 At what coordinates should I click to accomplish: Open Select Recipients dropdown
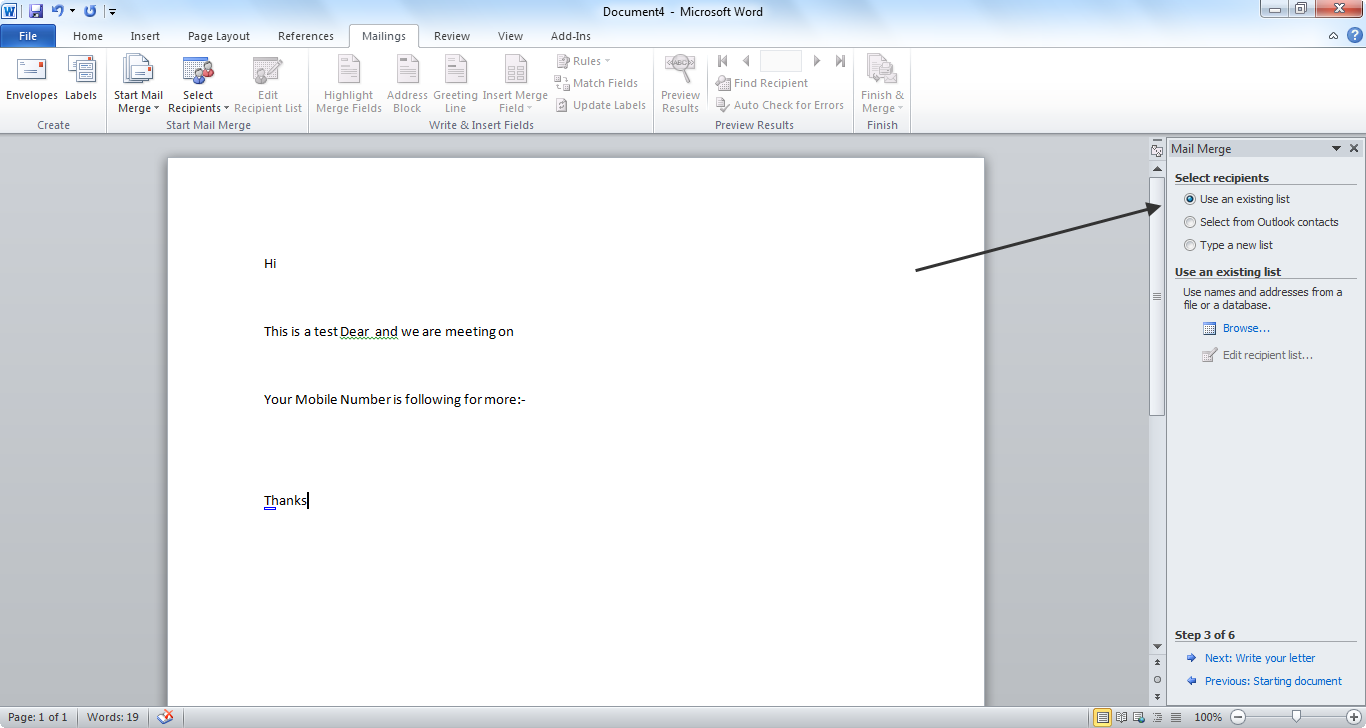click(198, 85)
